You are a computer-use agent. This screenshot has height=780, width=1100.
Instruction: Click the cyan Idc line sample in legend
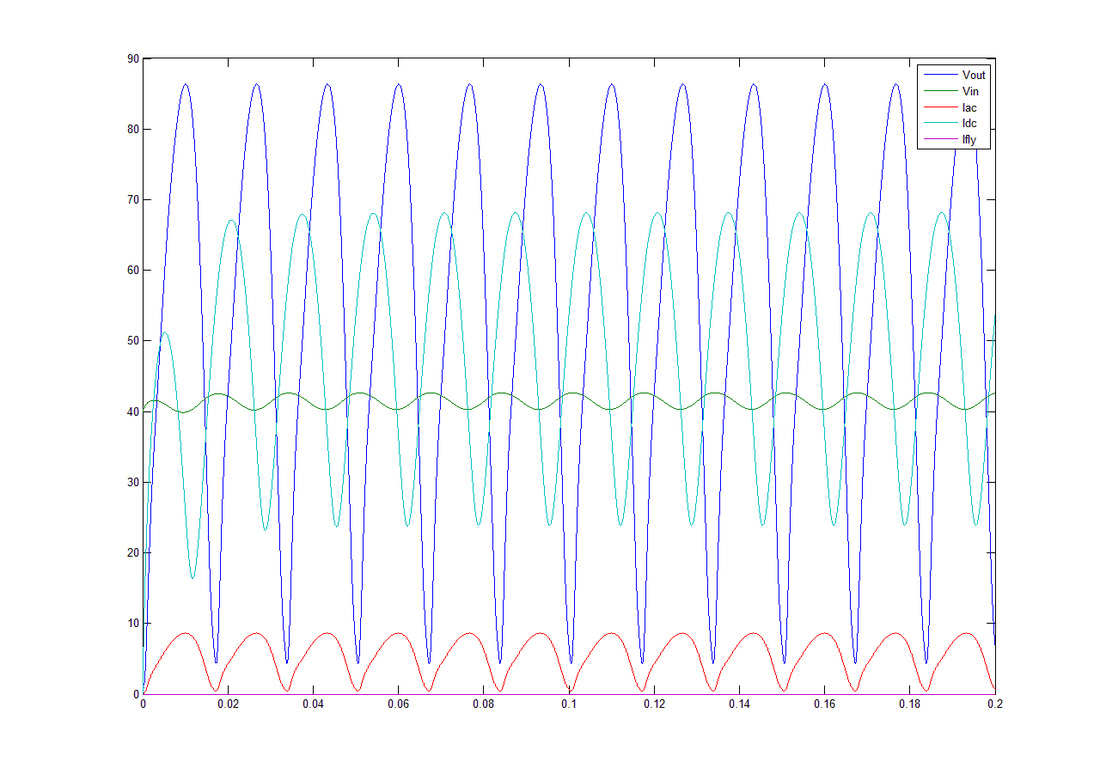[941, 124]
